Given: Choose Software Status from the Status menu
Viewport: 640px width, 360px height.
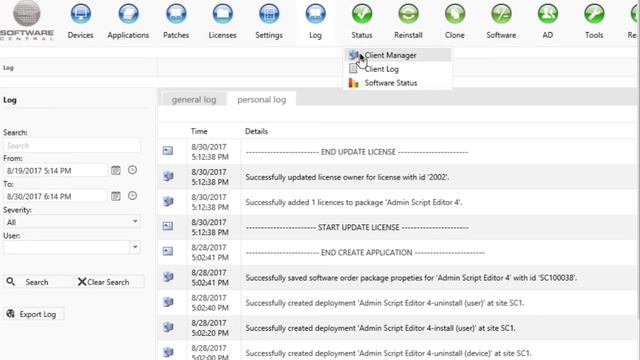Looking at the screenshot, I should click(398, 83).
